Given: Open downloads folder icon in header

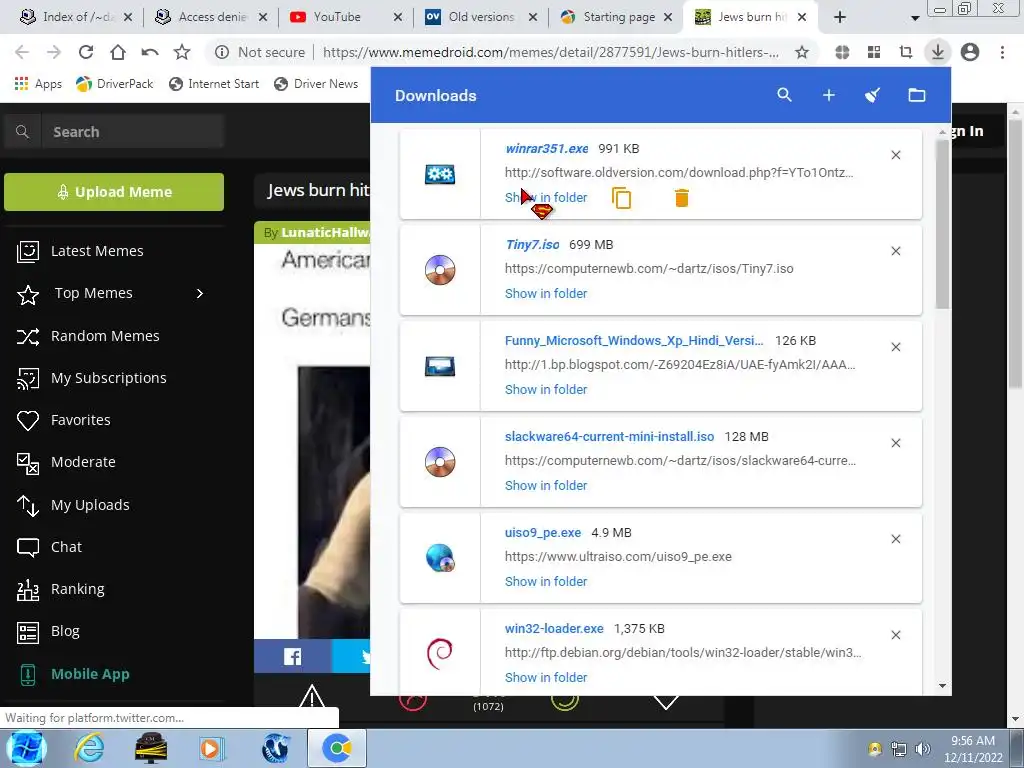Looking at the screenshot, I should tap(917, 95).
